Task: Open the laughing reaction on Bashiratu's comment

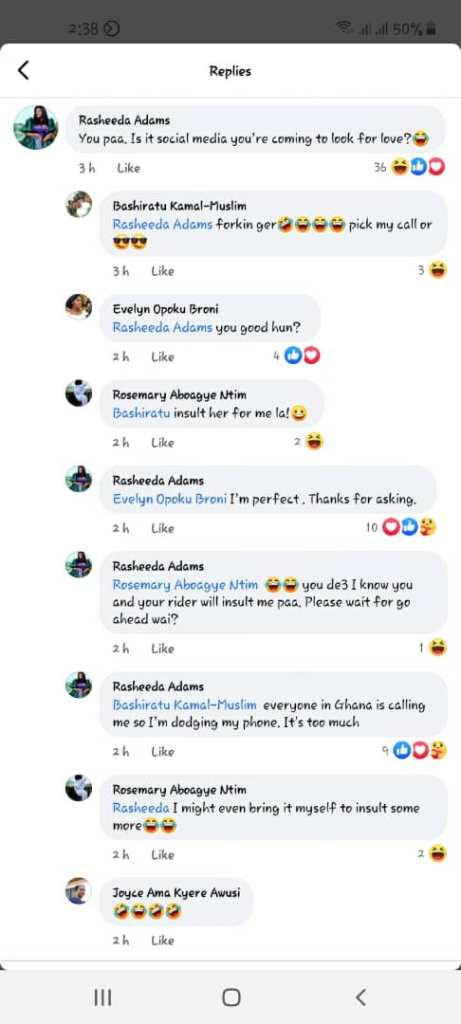Action: point(433,270)
